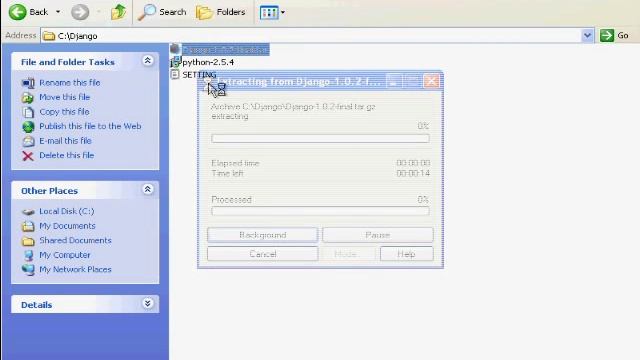This screenshot has width=640, height=360.
Task: Click Move this file link
Action: point(64,97)
